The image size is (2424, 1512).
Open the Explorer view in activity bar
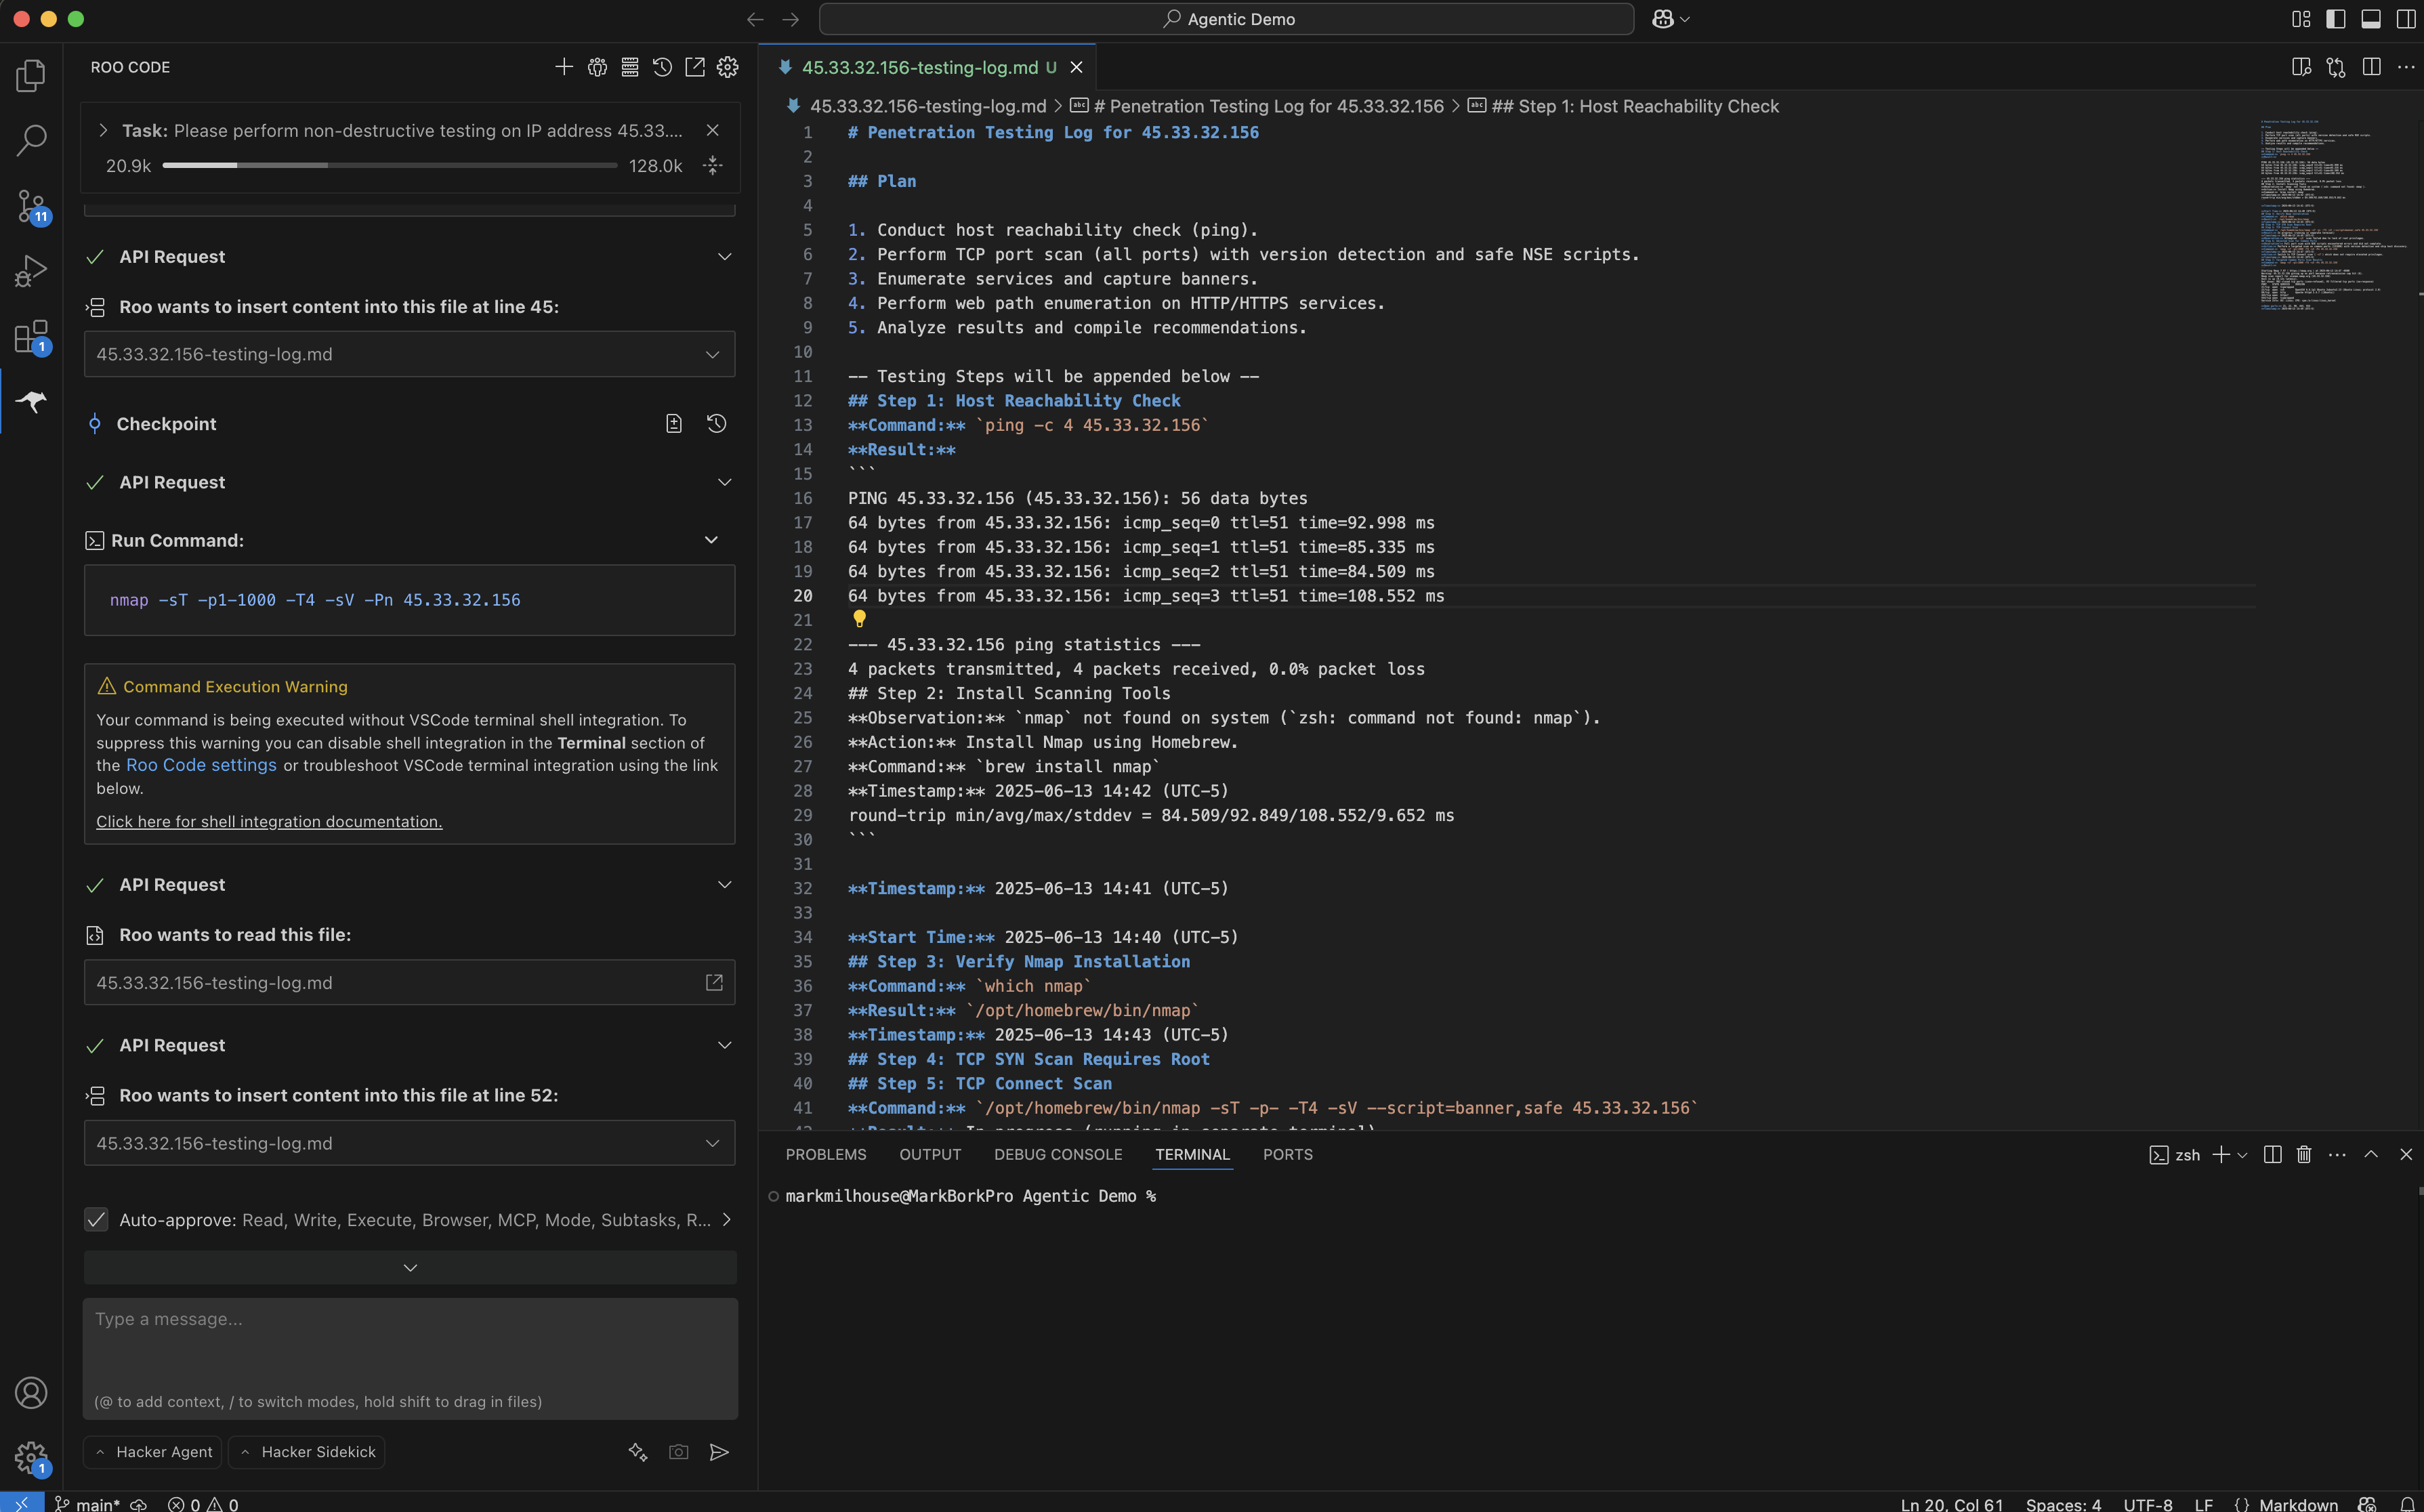tap(31, 75)
